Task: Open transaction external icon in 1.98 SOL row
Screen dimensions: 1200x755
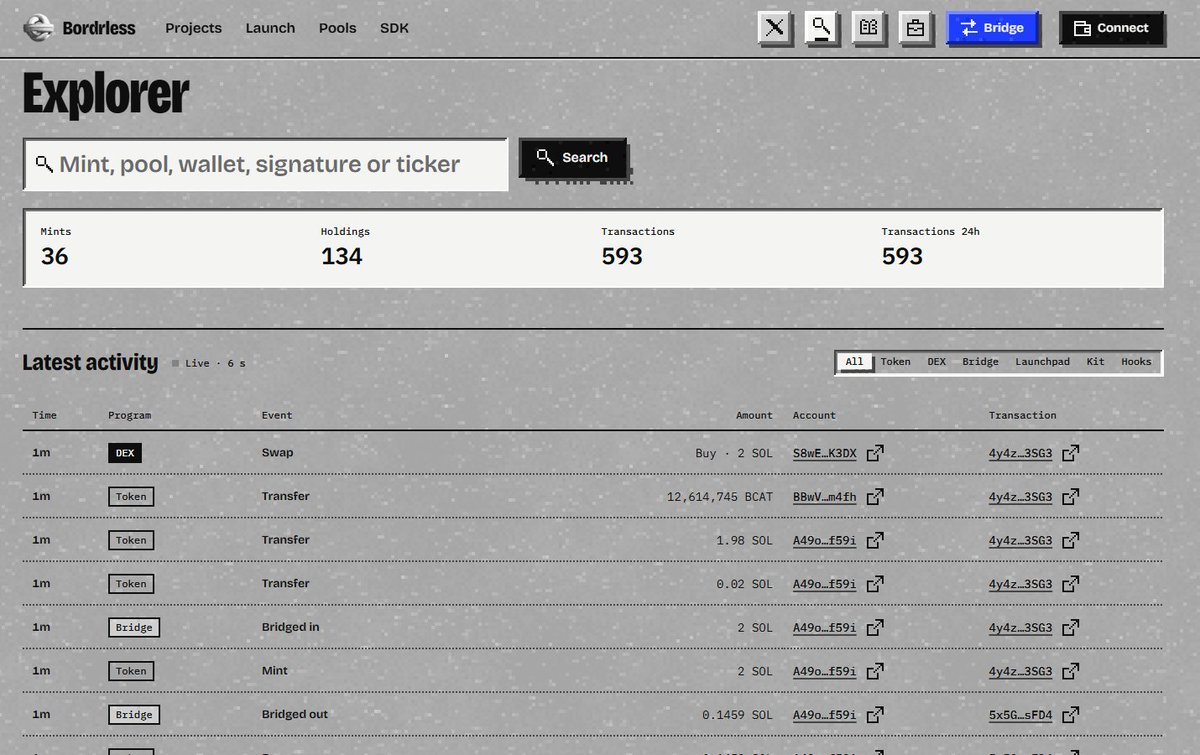Action: pyautogui.click(x=1070, y=540)
